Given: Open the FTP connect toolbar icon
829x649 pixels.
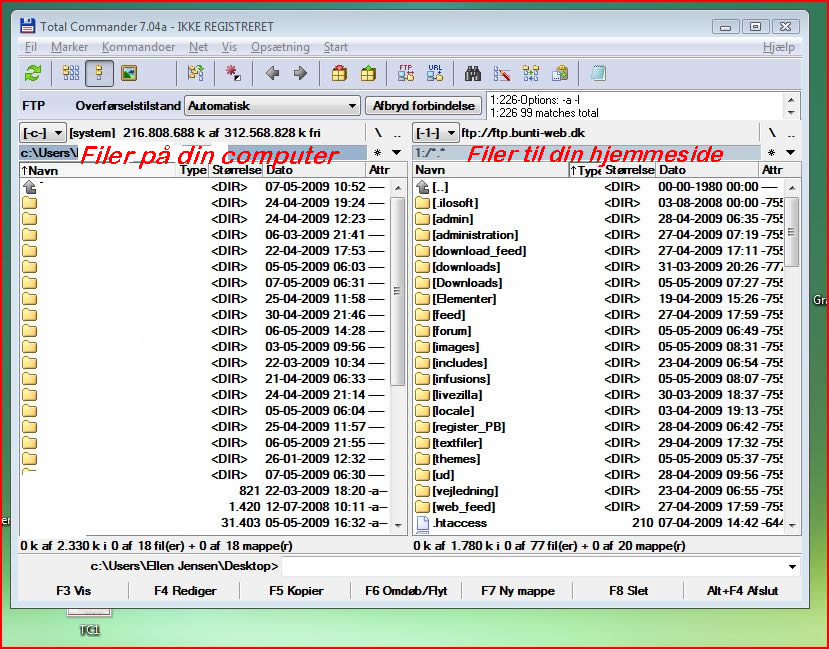Looking at the screenshot, I should [406, 73].
